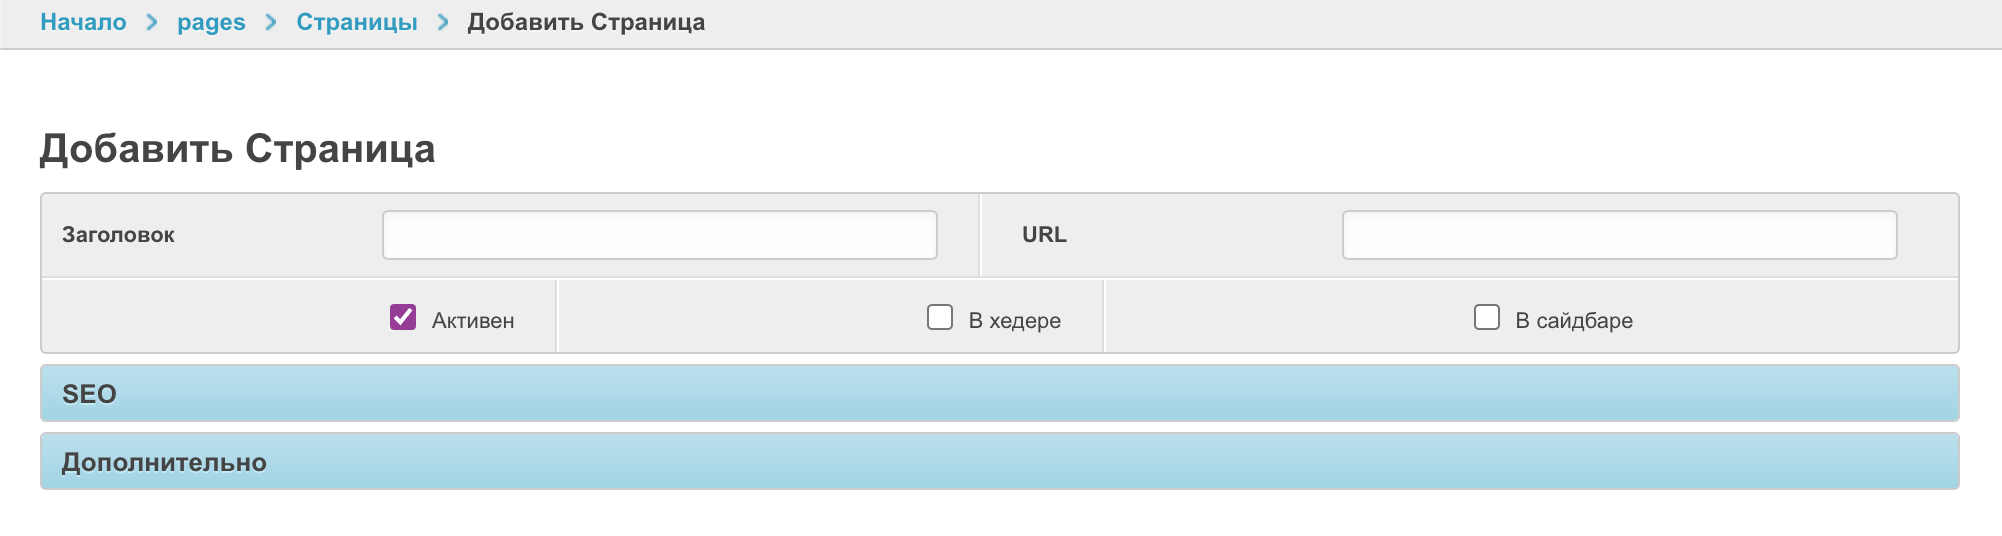Click the Активен checkbox label text

tap(473, 321)
